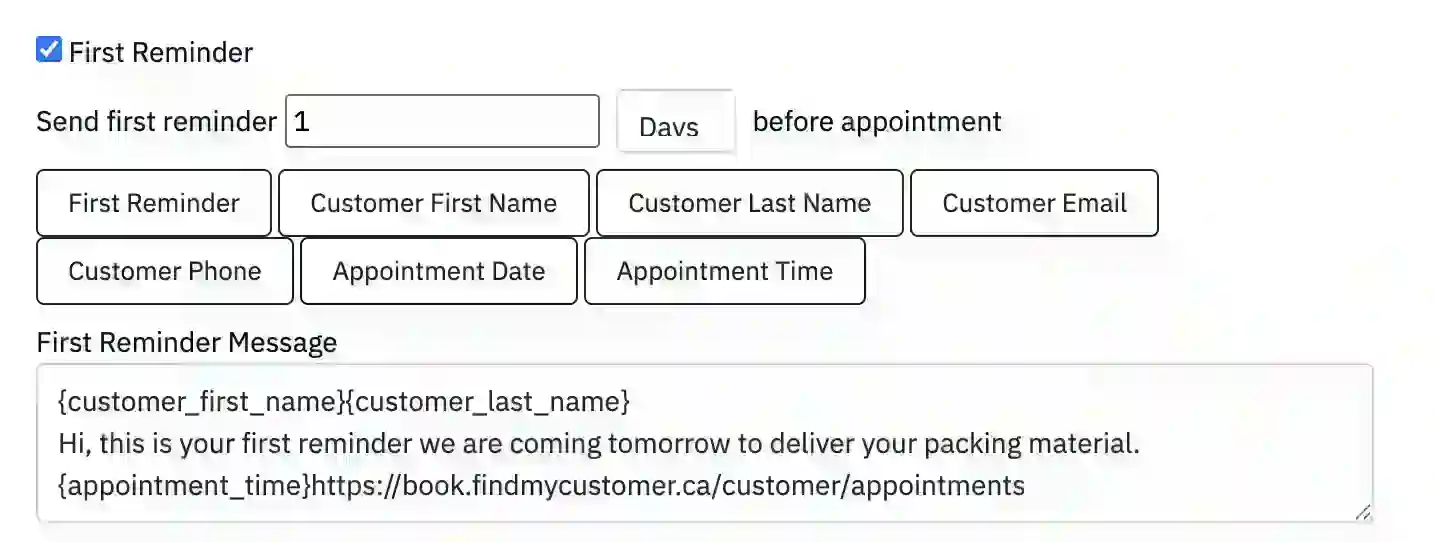Viewport: 1436px width, 542px height.
Task: Insert the First Reminder placeholder button
Action: pyautogui.click(x=154, y=203)
